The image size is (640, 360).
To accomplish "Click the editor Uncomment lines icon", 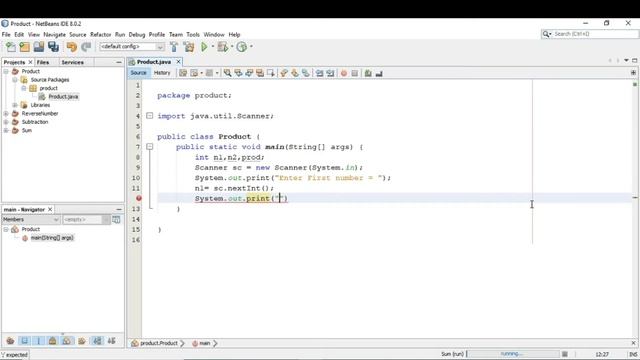I will point(379,73).
